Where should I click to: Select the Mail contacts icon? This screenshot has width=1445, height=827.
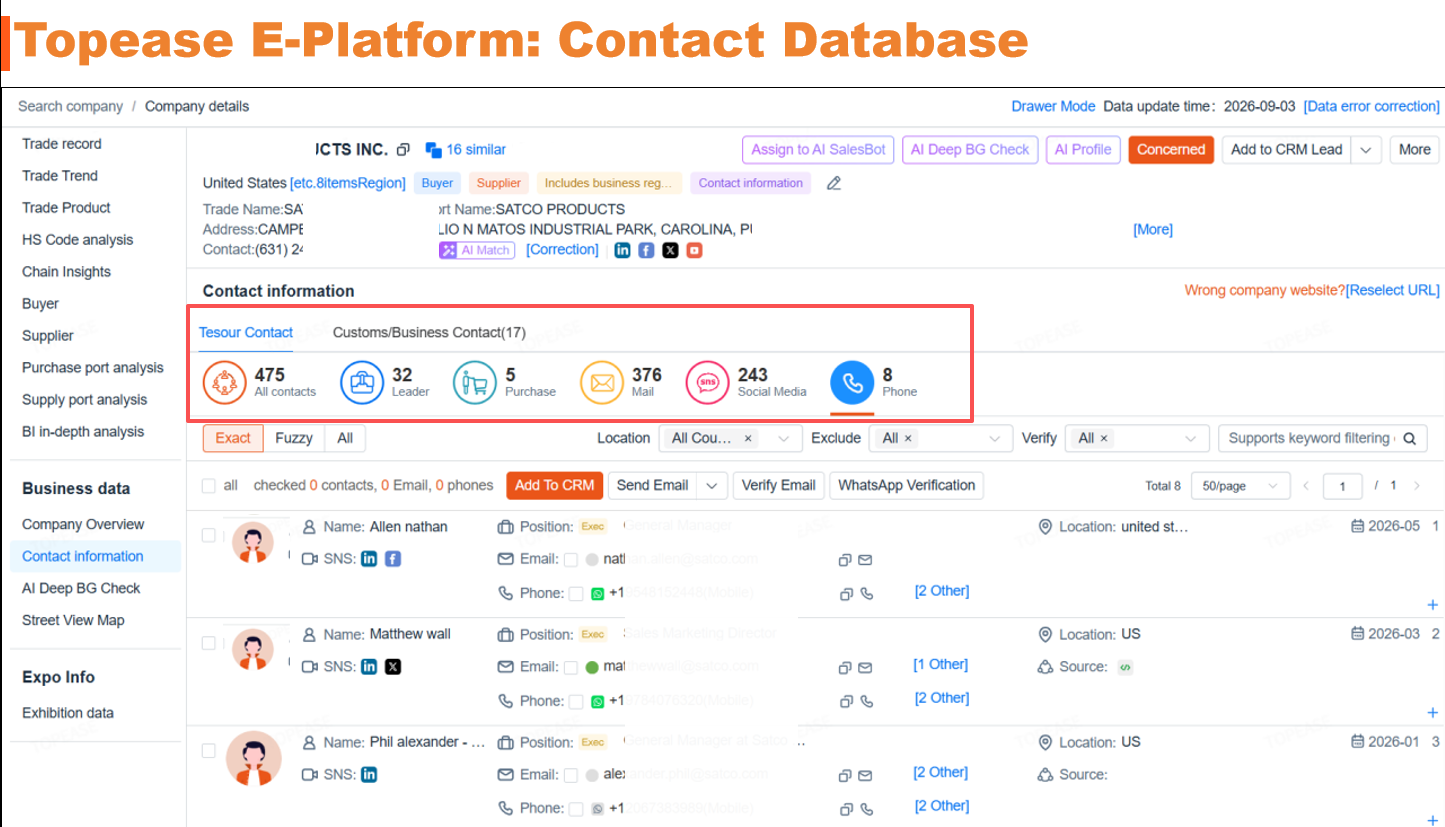(x=602, y=383)
